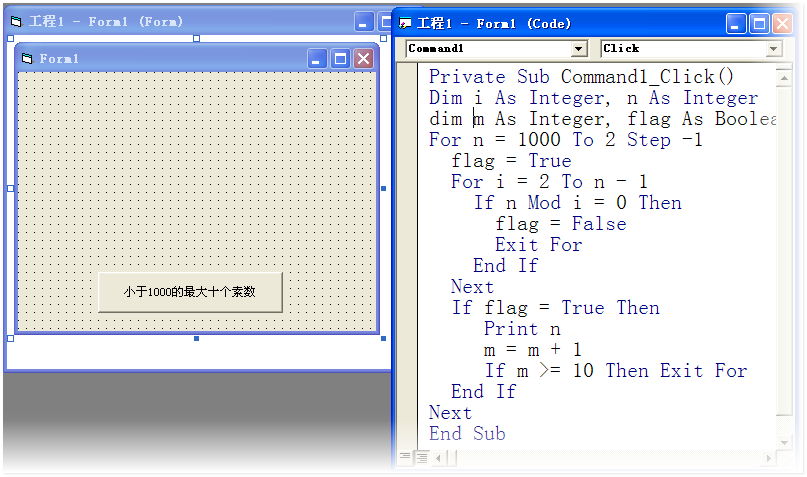Click the Form1 inner form's minimize button
The height and width of the screenshot is (477, 807).
316,59
